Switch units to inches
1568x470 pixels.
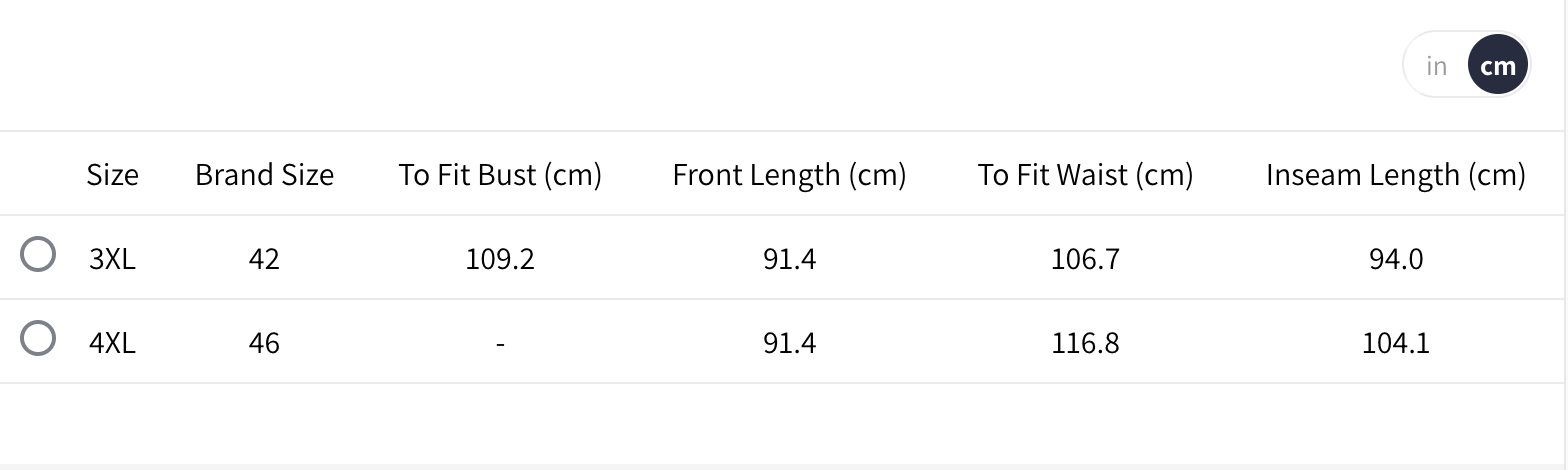1437,66
